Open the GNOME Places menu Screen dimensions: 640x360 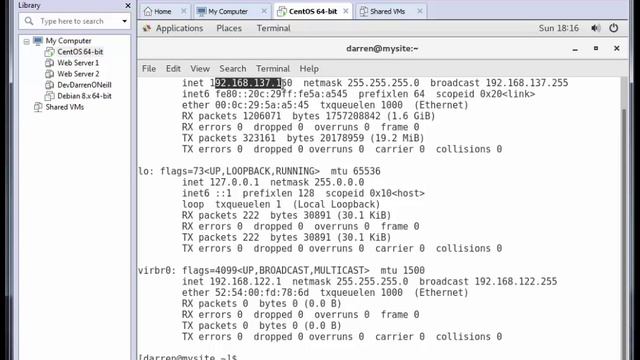click(229, 28)
